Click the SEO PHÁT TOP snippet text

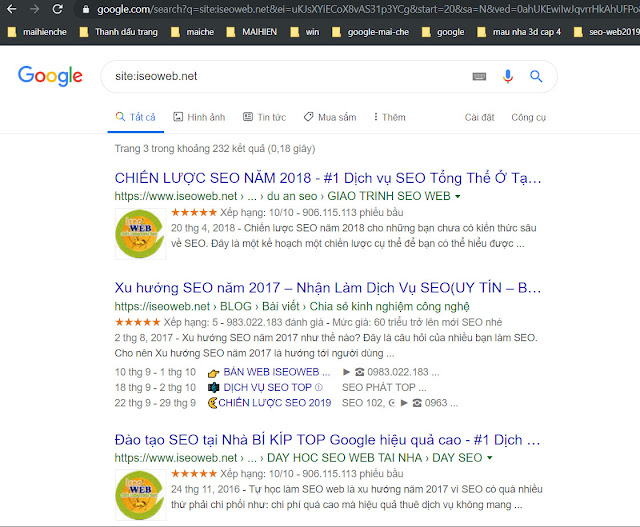pyautogui.click(x=384, y=387)
